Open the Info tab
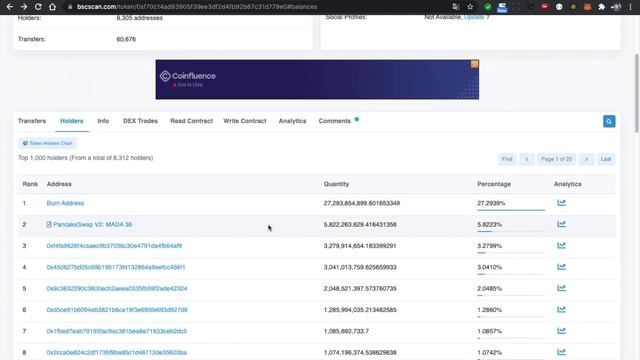 (x=103, y=121)
